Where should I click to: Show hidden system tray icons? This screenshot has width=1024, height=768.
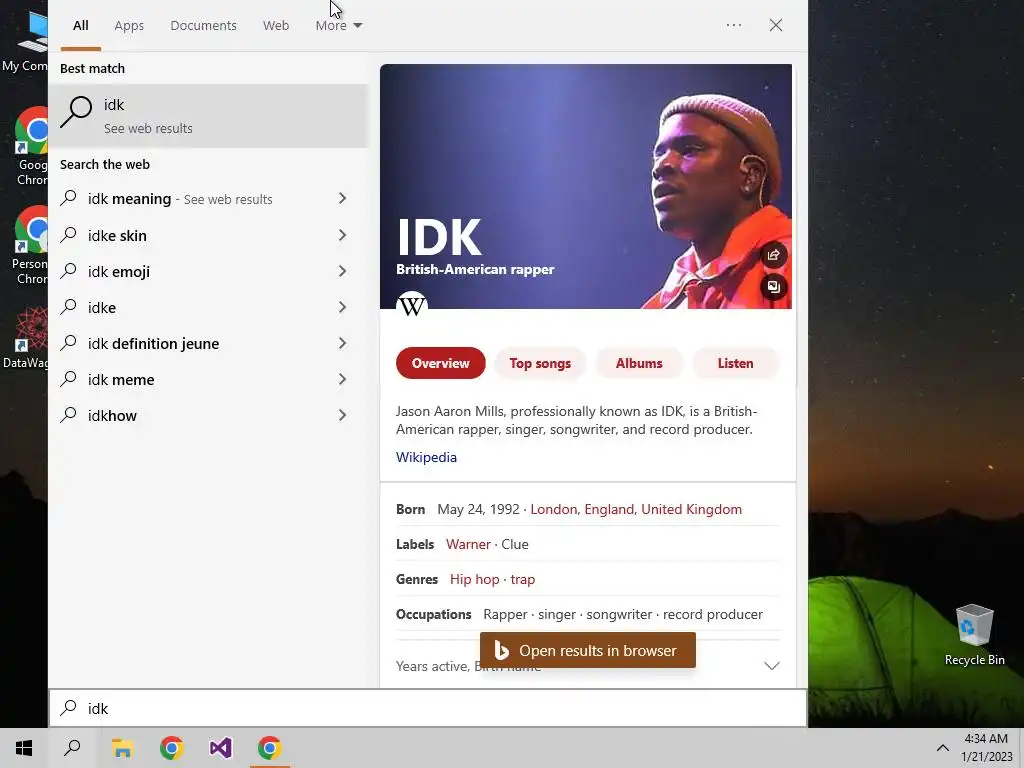pyautogui.click(x=942, y=748)
